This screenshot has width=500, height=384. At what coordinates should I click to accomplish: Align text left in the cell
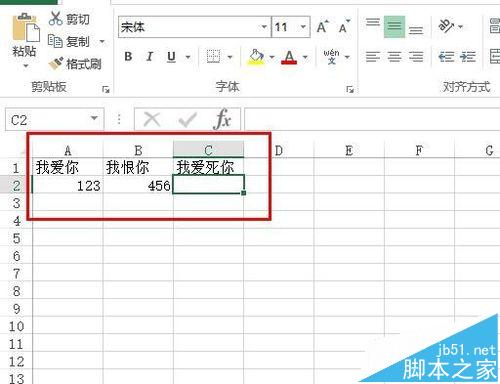pos(373,57)
